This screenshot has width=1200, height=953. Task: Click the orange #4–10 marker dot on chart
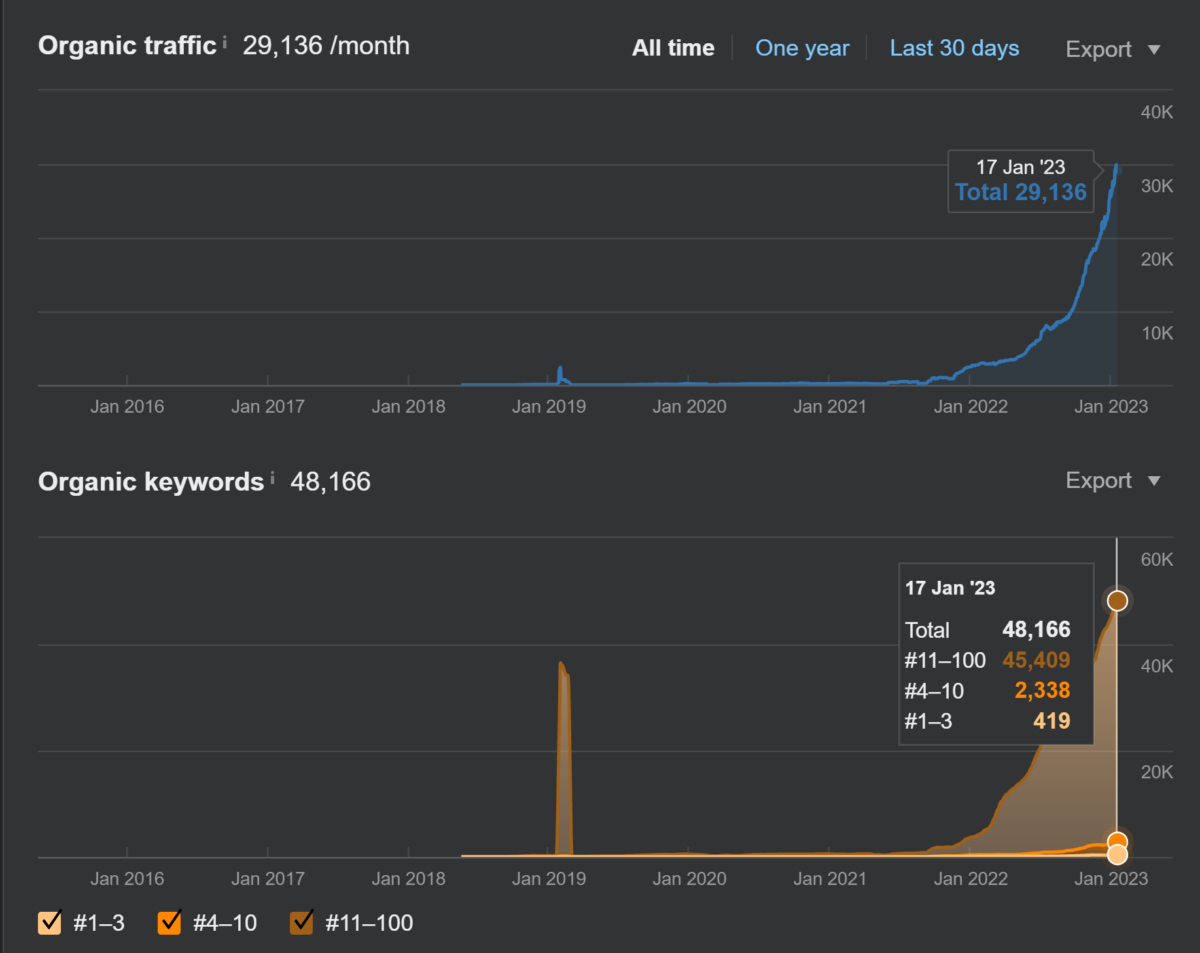(1117, 842)
